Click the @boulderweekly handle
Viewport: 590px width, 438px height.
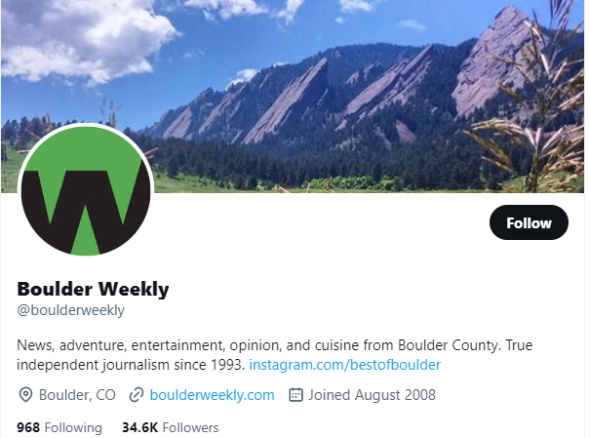click(71, 310)
